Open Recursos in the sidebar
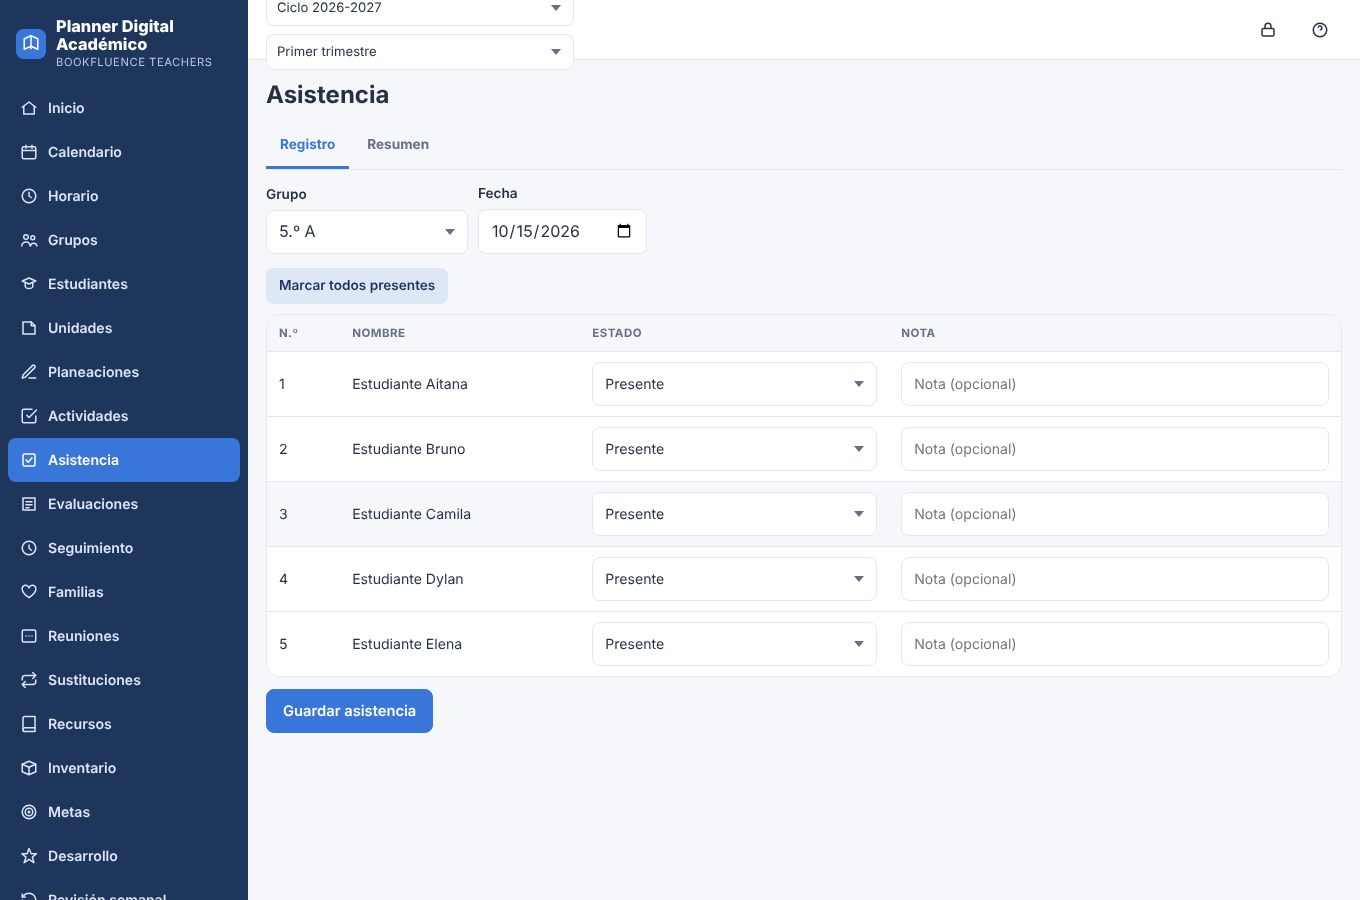The width and height of the screenshot is (1360, 900). pyautogui.click(x=124, y=724)
